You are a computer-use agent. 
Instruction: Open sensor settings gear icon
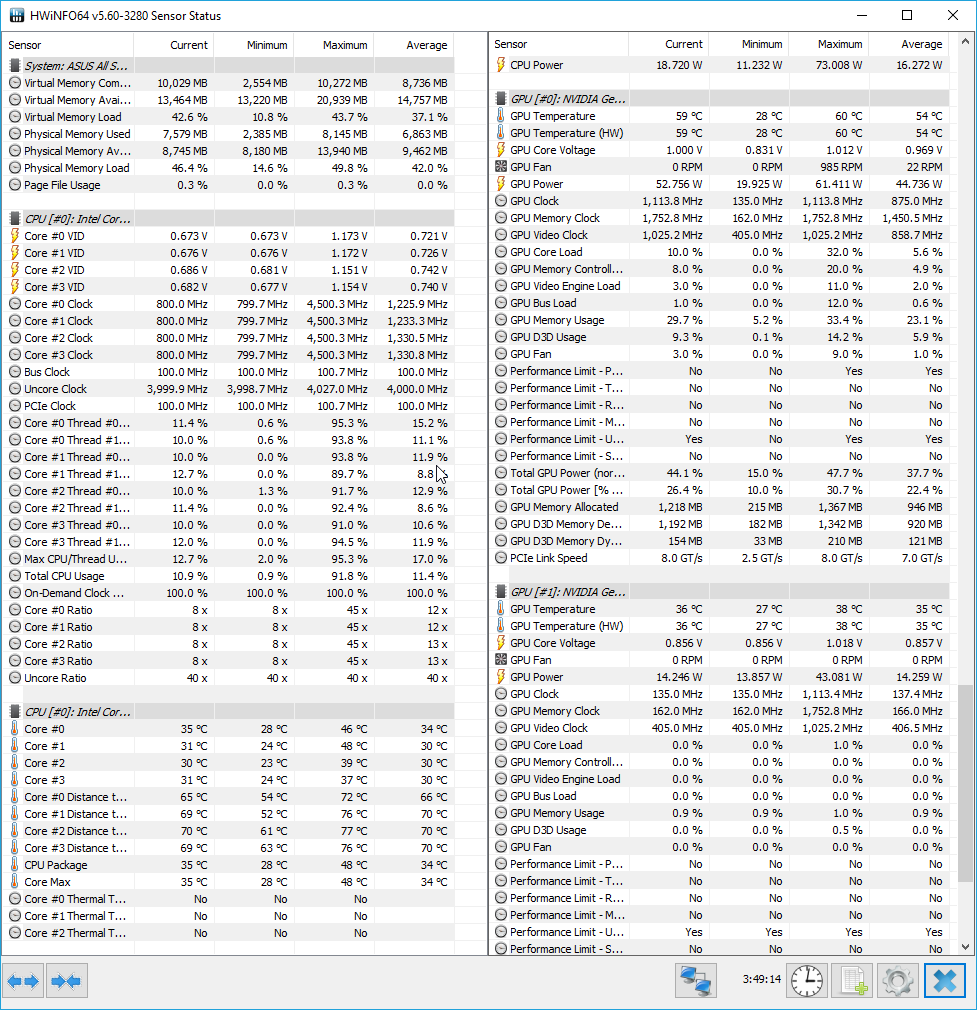(897, 981)
